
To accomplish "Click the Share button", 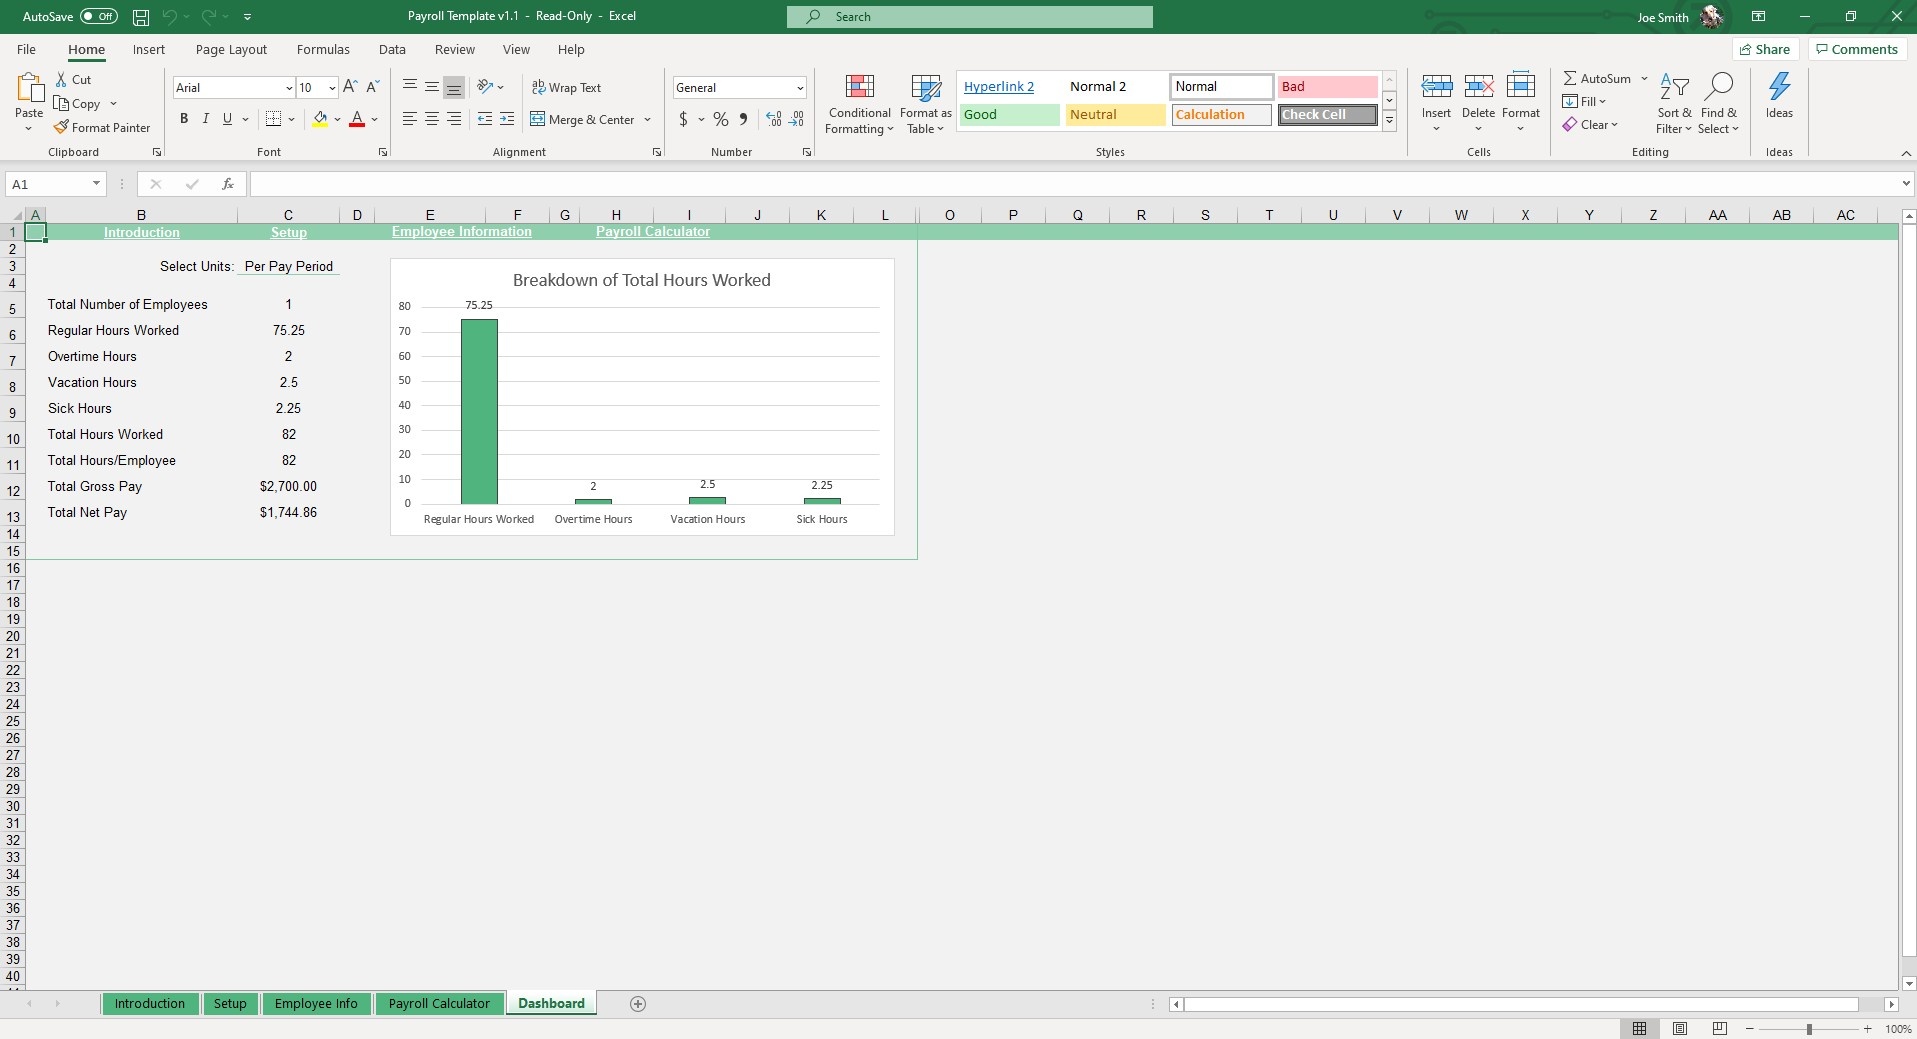I will pos(1764,49).
